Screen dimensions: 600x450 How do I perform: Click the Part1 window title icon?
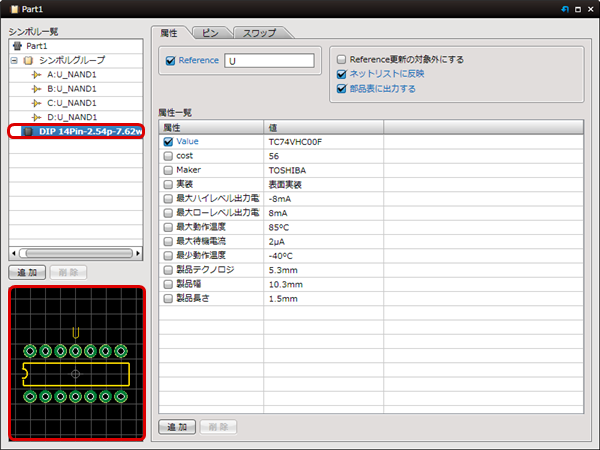(x=15, y=9)
